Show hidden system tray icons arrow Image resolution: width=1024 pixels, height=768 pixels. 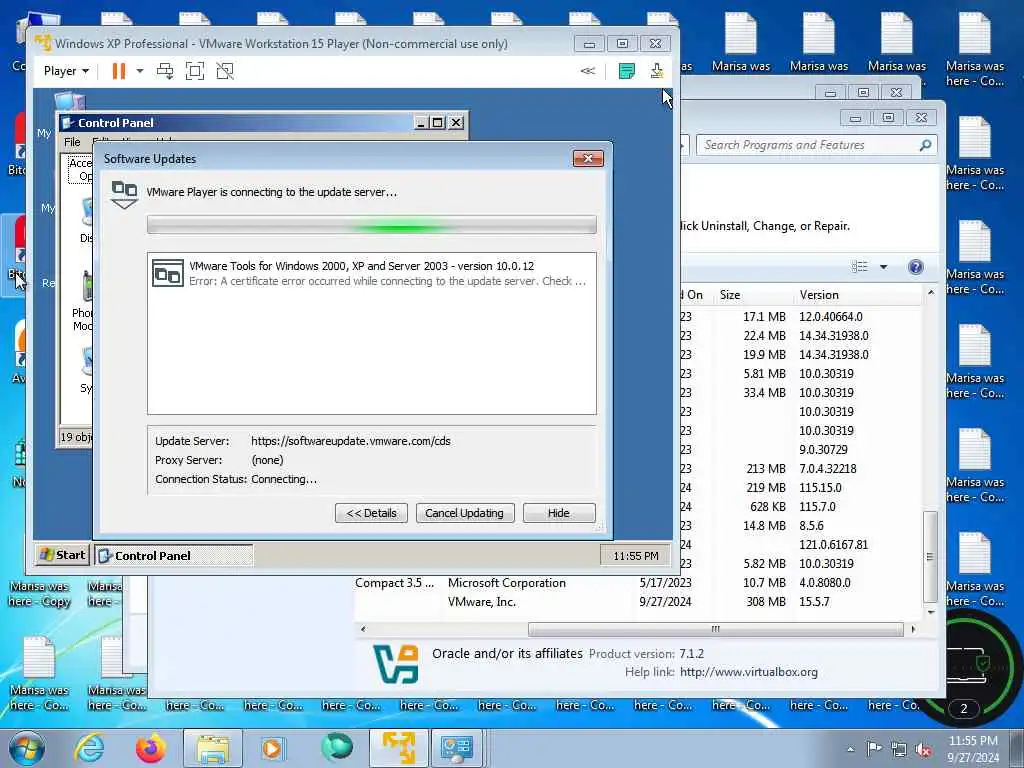tap(850, 749)
